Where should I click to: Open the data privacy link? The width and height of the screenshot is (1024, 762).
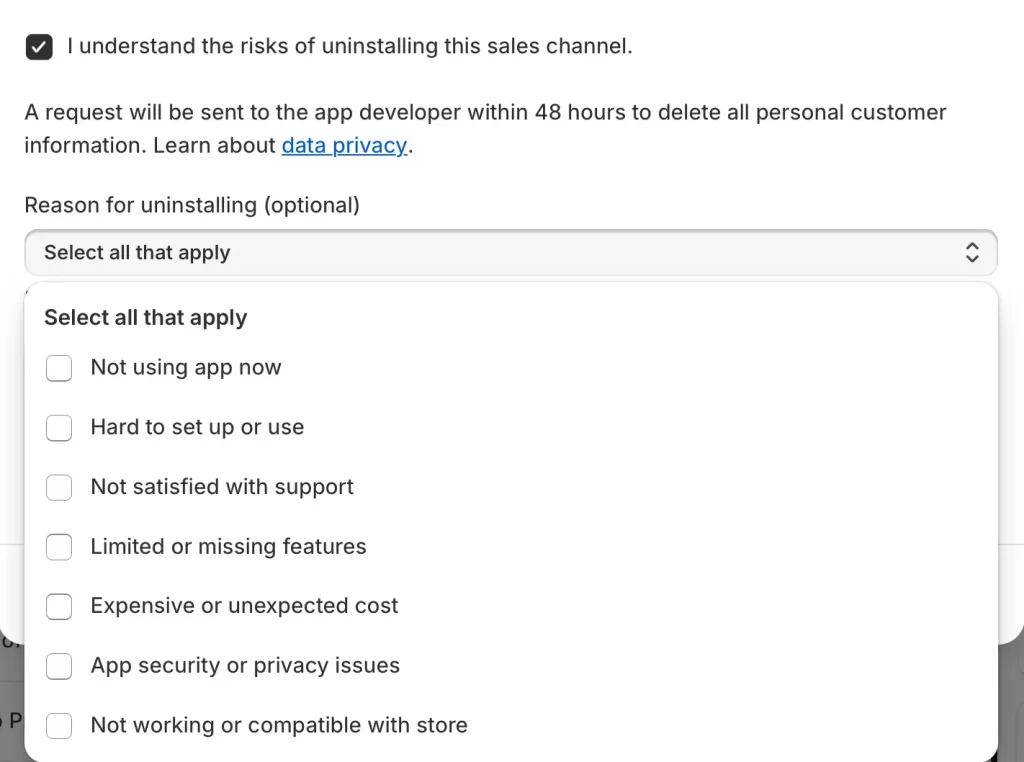tap(344, 145)
